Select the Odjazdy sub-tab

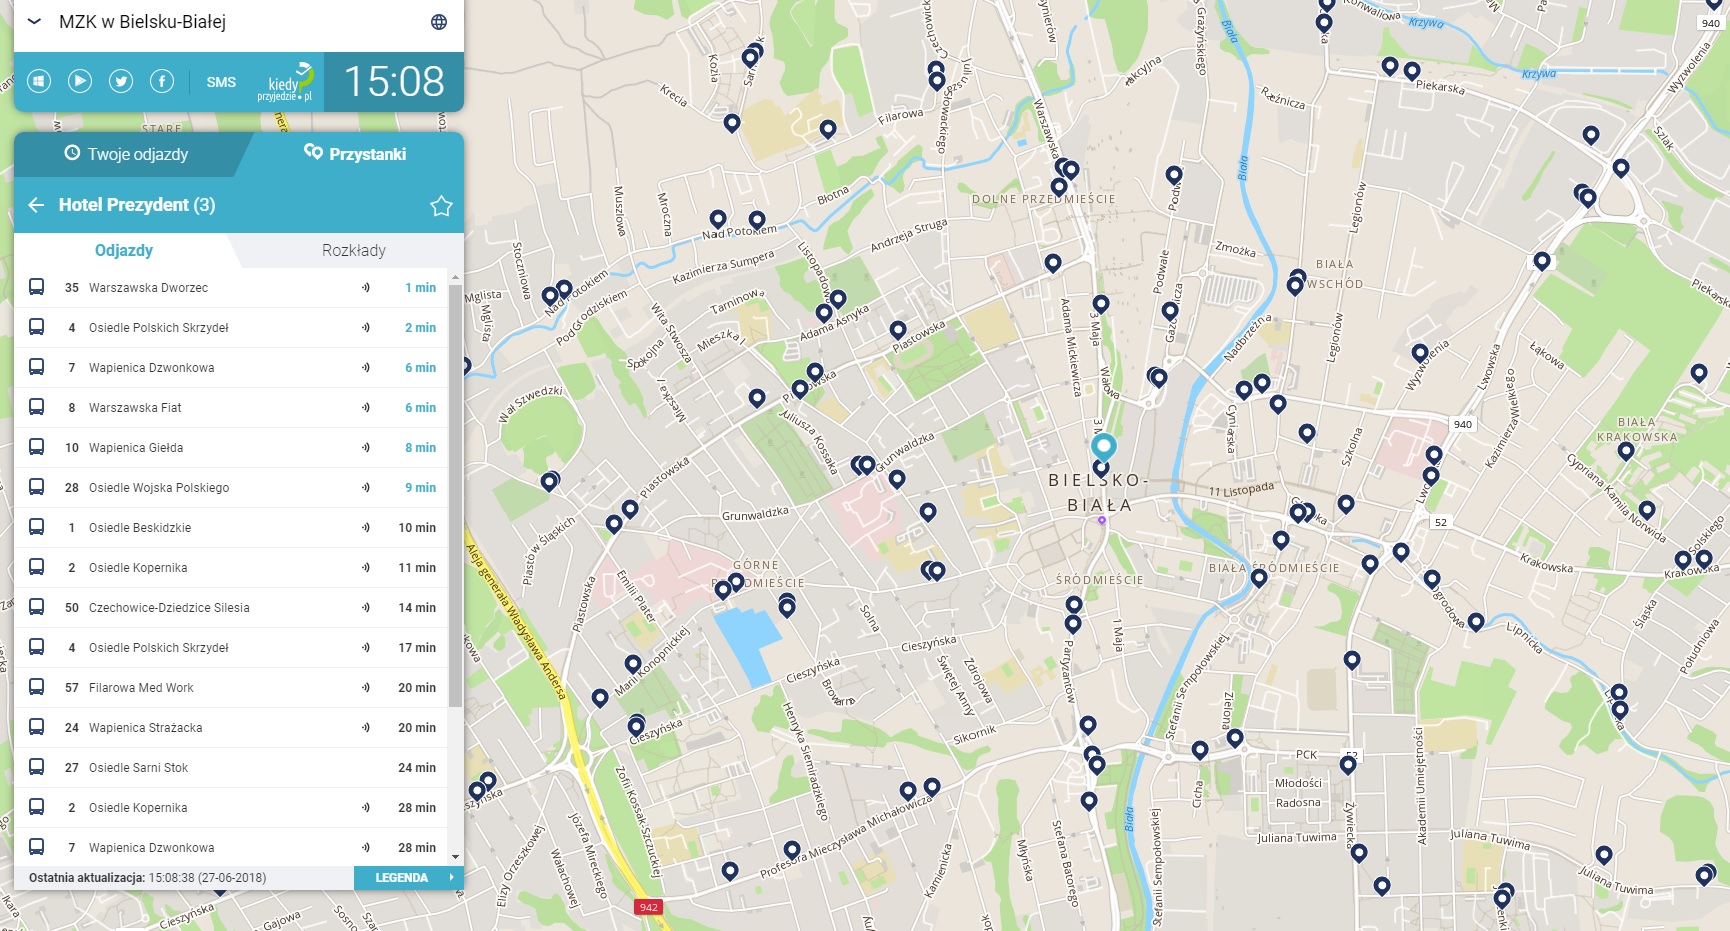(124, 250)
